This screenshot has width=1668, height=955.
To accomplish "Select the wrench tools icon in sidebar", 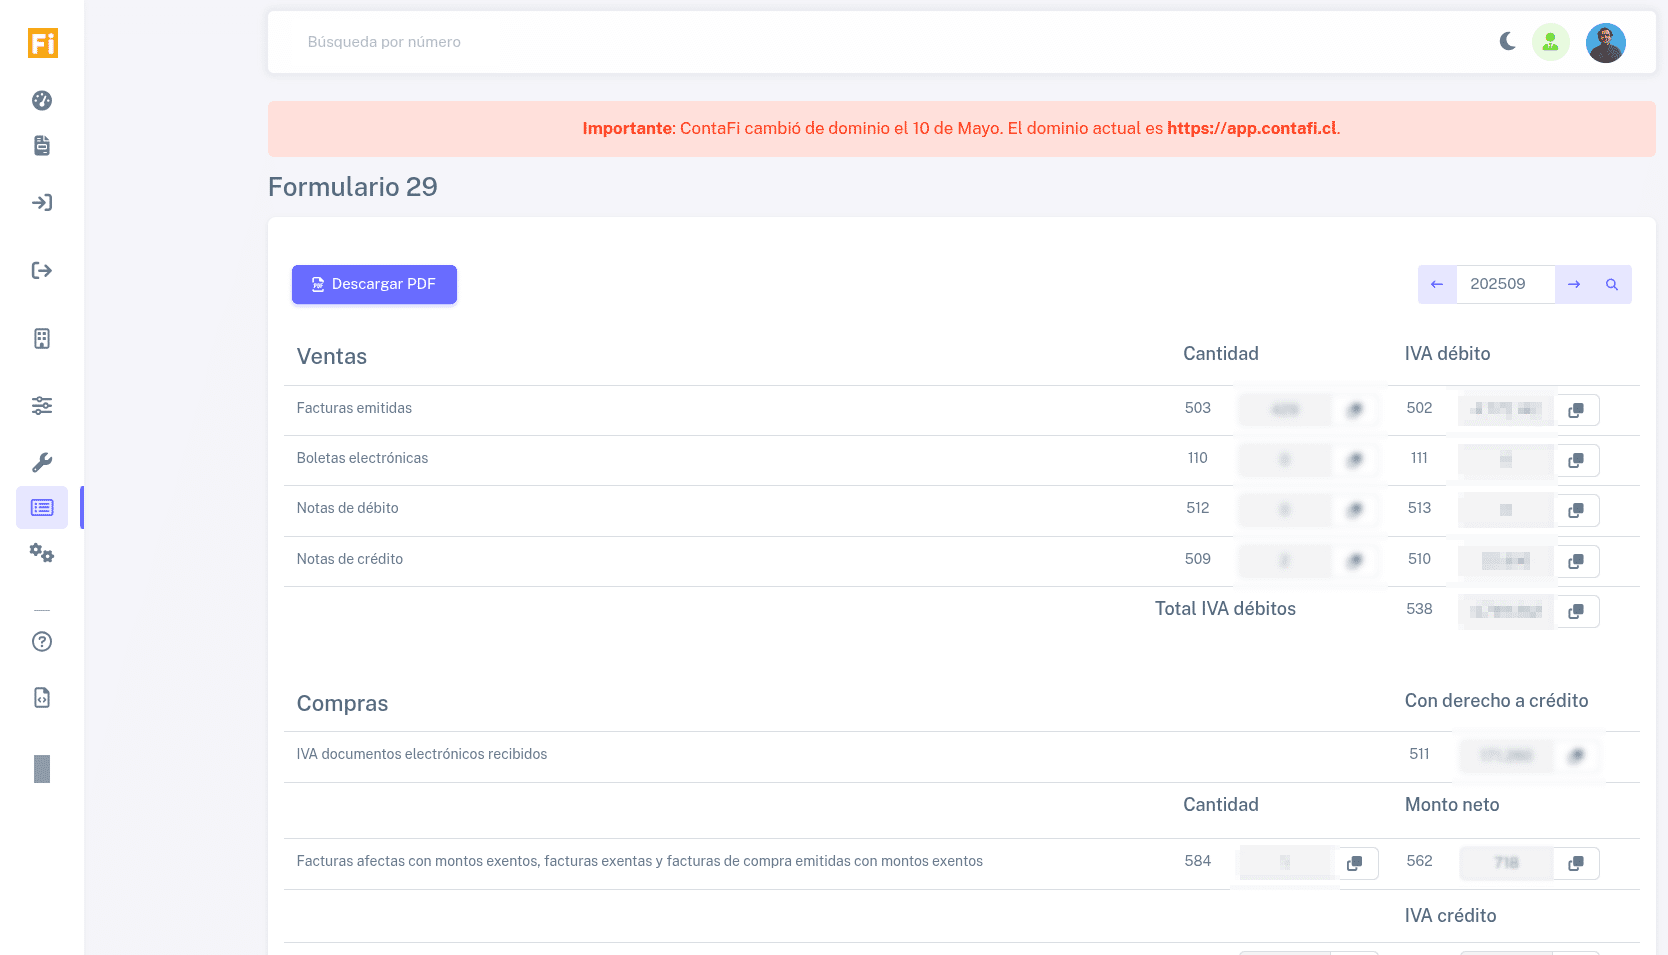I will coord(42,462).
